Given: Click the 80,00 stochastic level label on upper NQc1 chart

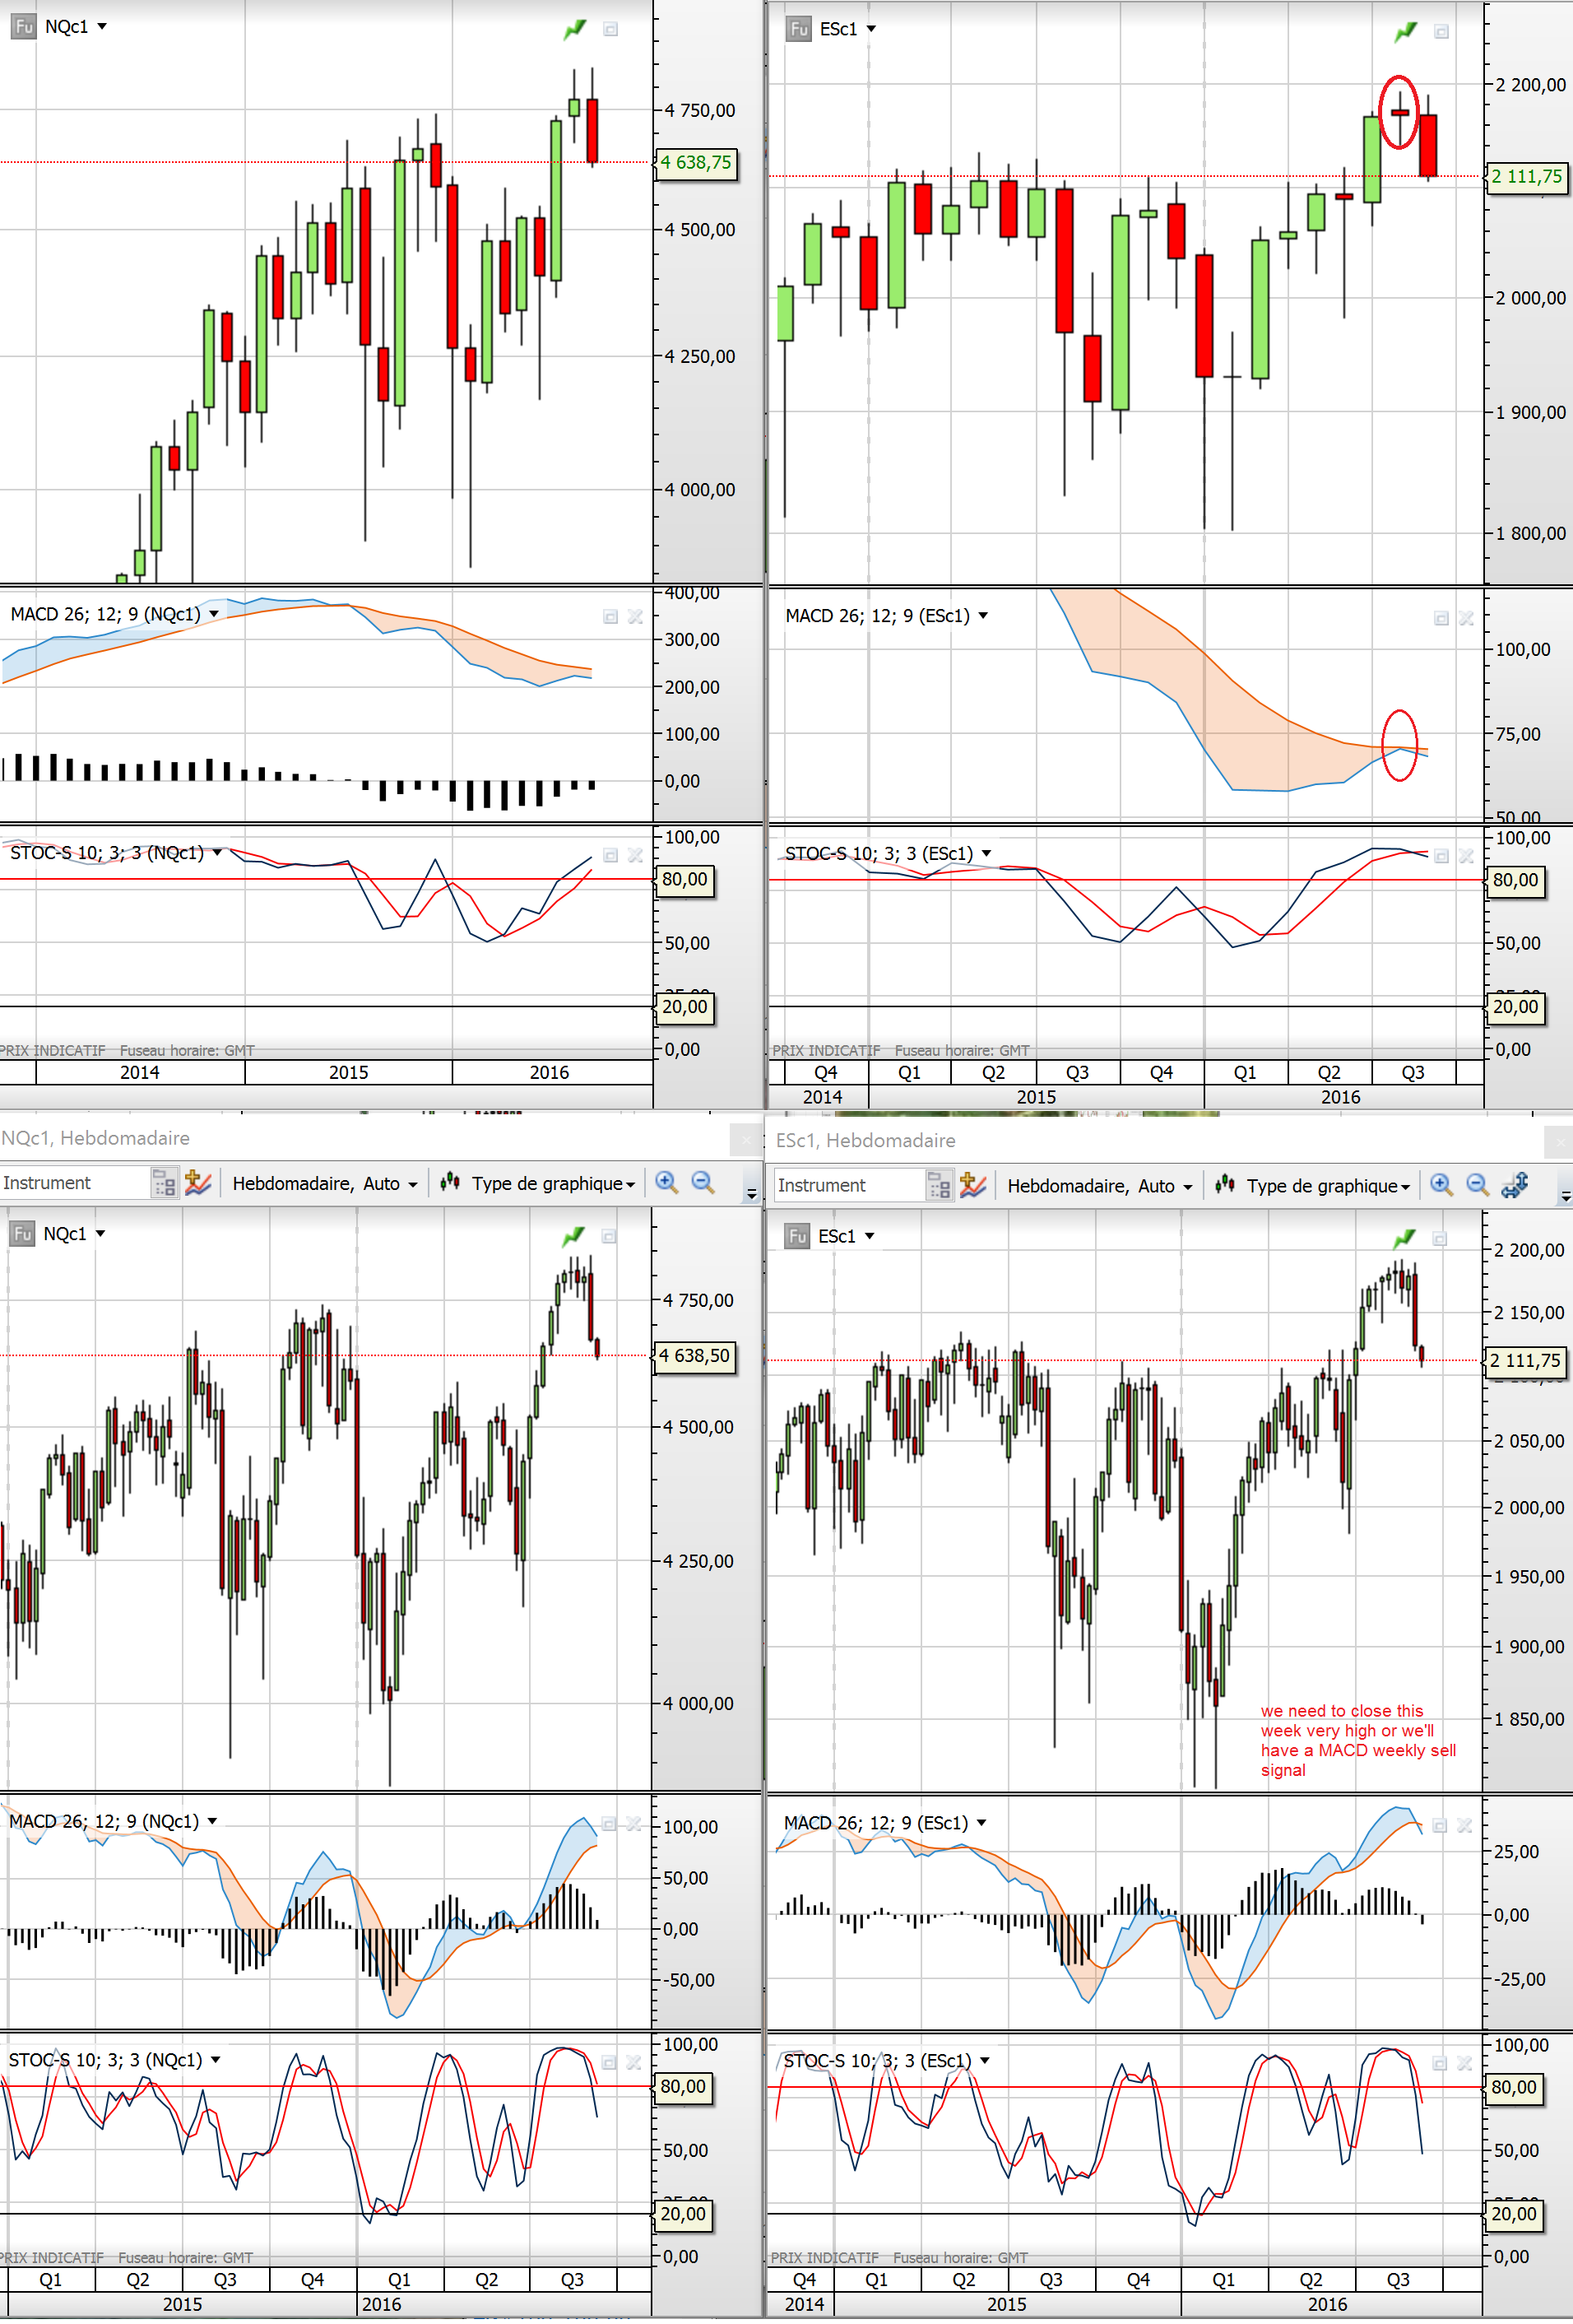Looking at the screenshot, I should point(685,881).
